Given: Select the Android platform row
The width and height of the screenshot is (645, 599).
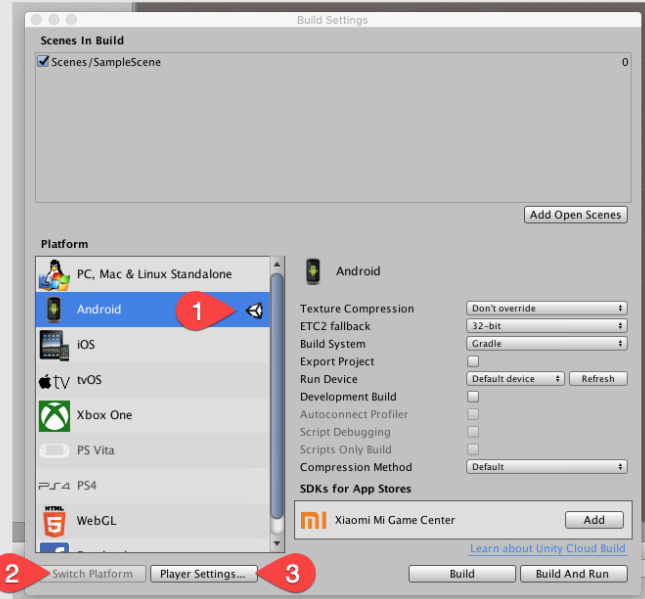Looking at the screenshot, I should pos(153,309).
